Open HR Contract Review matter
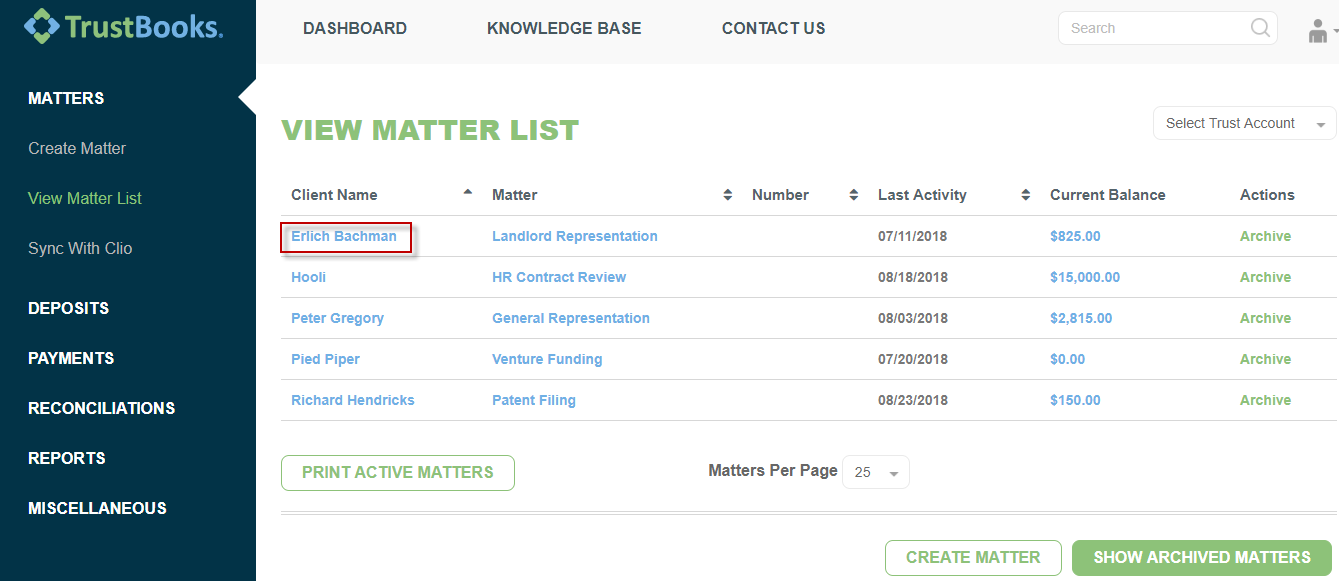 (559, 277)
